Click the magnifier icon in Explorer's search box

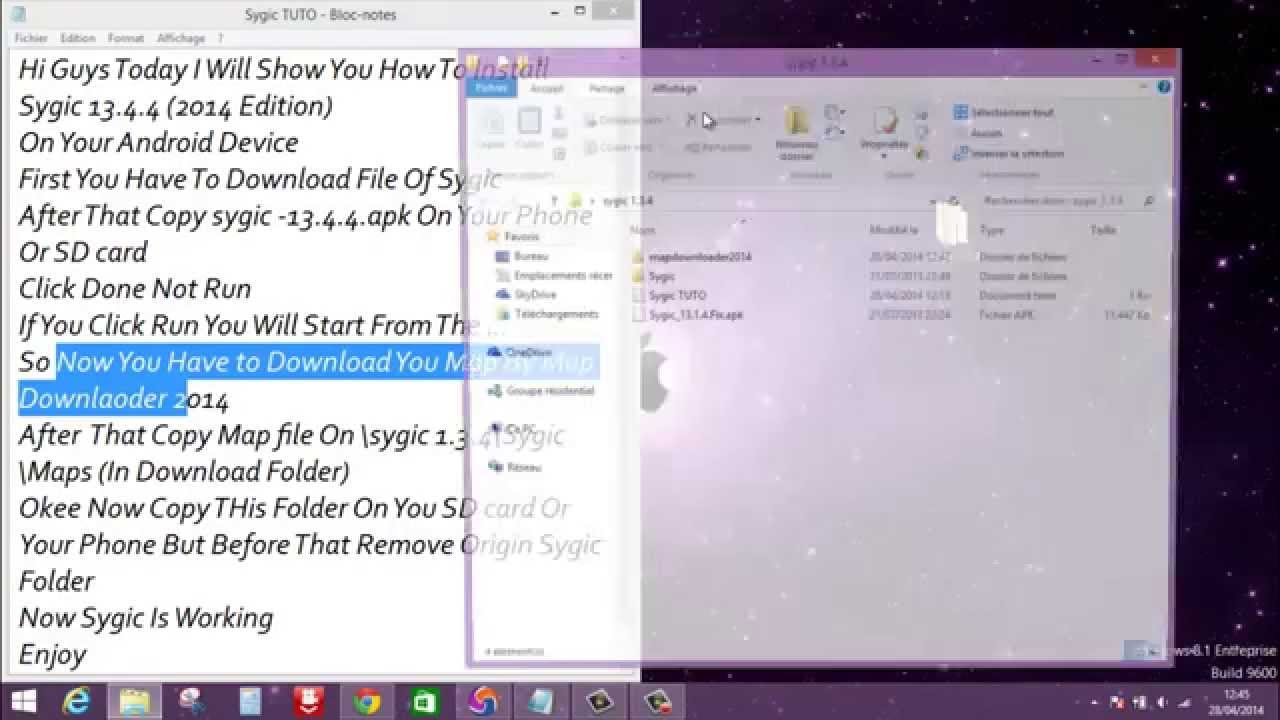click(x=1149, y=201)
